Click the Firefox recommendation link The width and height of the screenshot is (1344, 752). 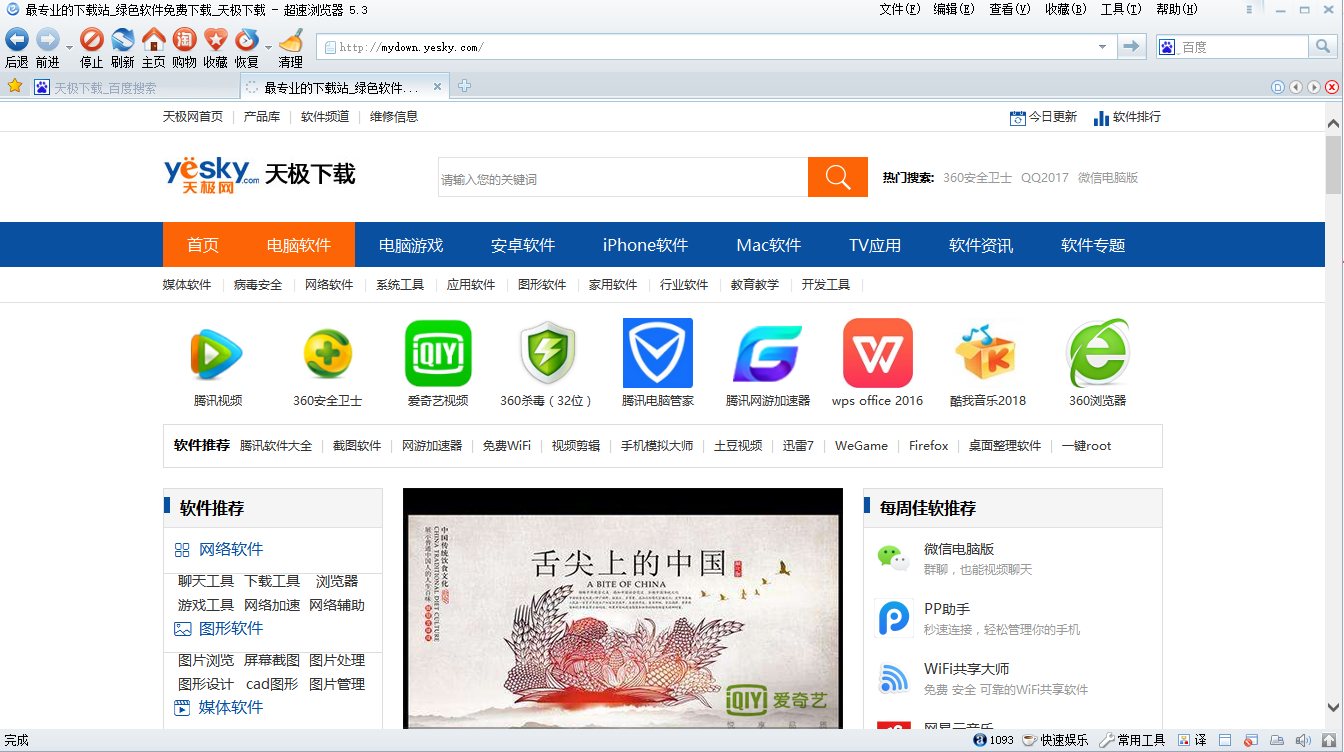point(928,446)
